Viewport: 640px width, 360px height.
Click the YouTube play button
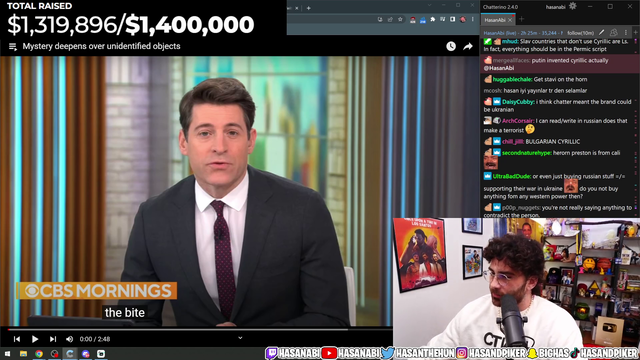(35, 339)
